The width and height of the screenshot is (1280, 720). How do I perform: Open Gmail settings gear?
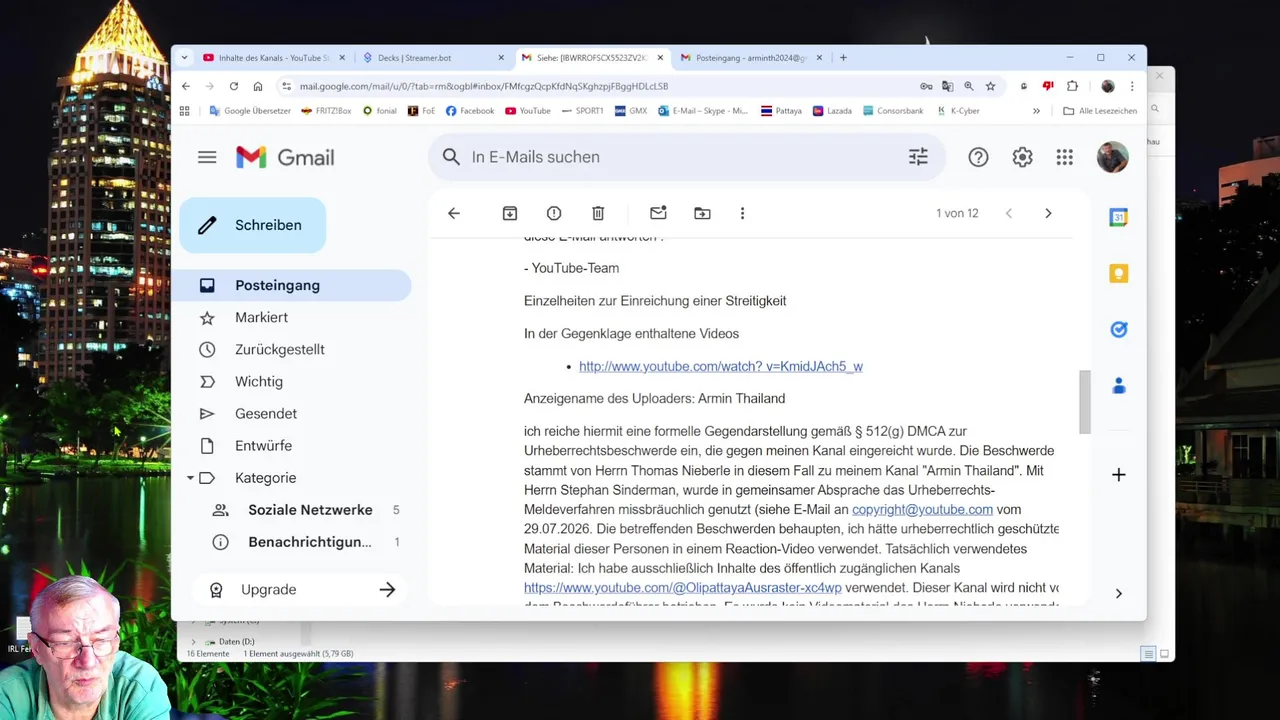click(1022, 157)
